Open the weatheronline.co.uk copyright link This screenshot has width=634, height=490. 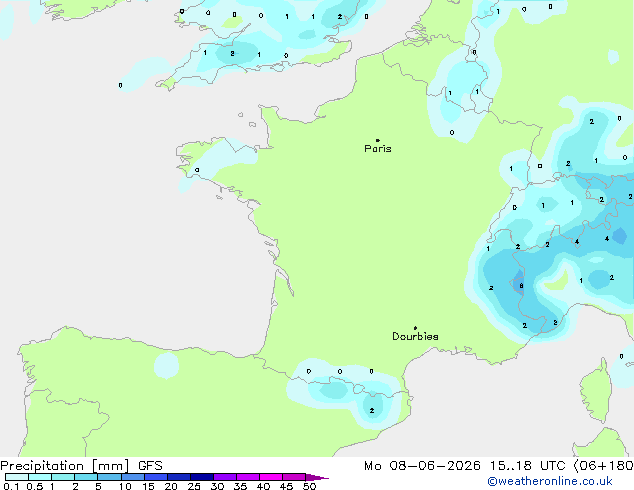click(x=550, y=481)
